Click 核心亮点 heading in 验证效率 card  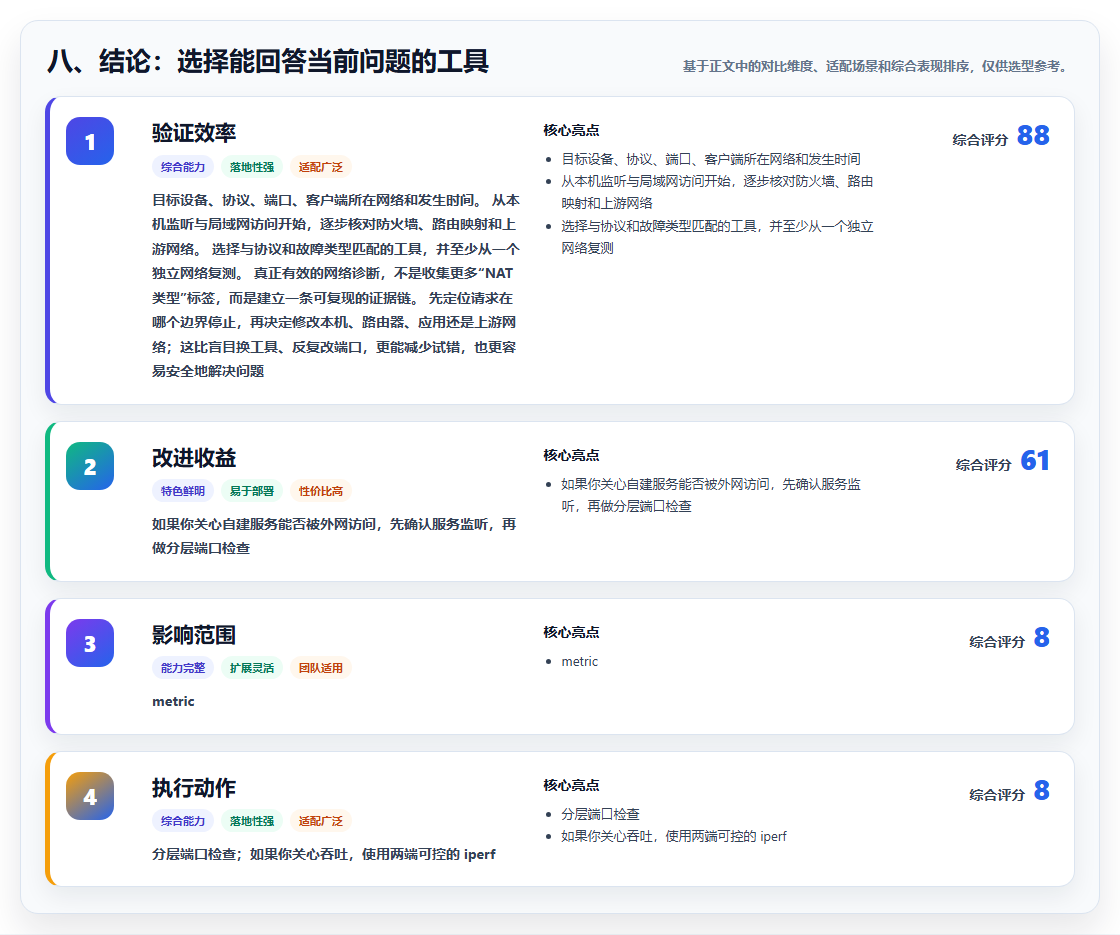571,130
